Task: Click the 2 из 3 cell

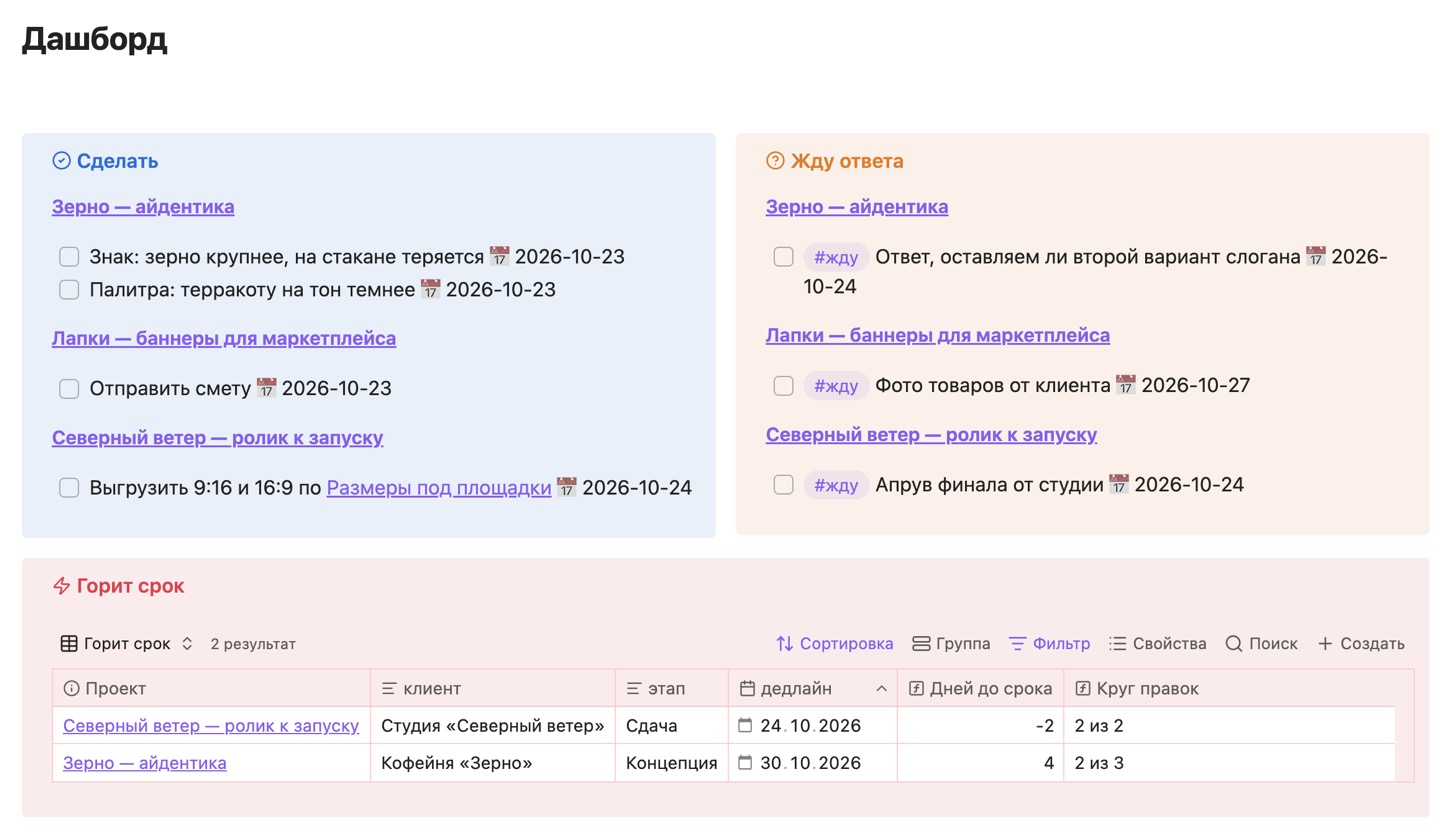Action: tap(1229, 762)
